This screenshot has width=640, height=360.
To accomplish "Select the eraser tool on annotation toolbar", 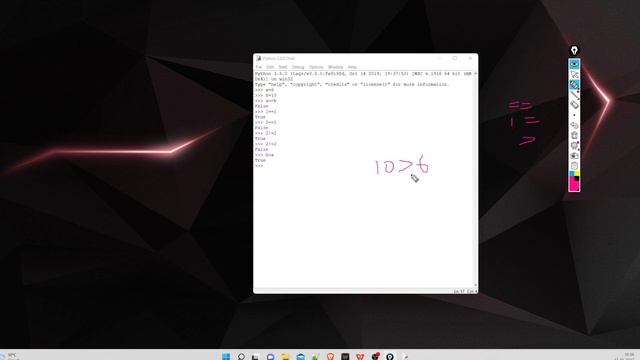I will (574, 105).
